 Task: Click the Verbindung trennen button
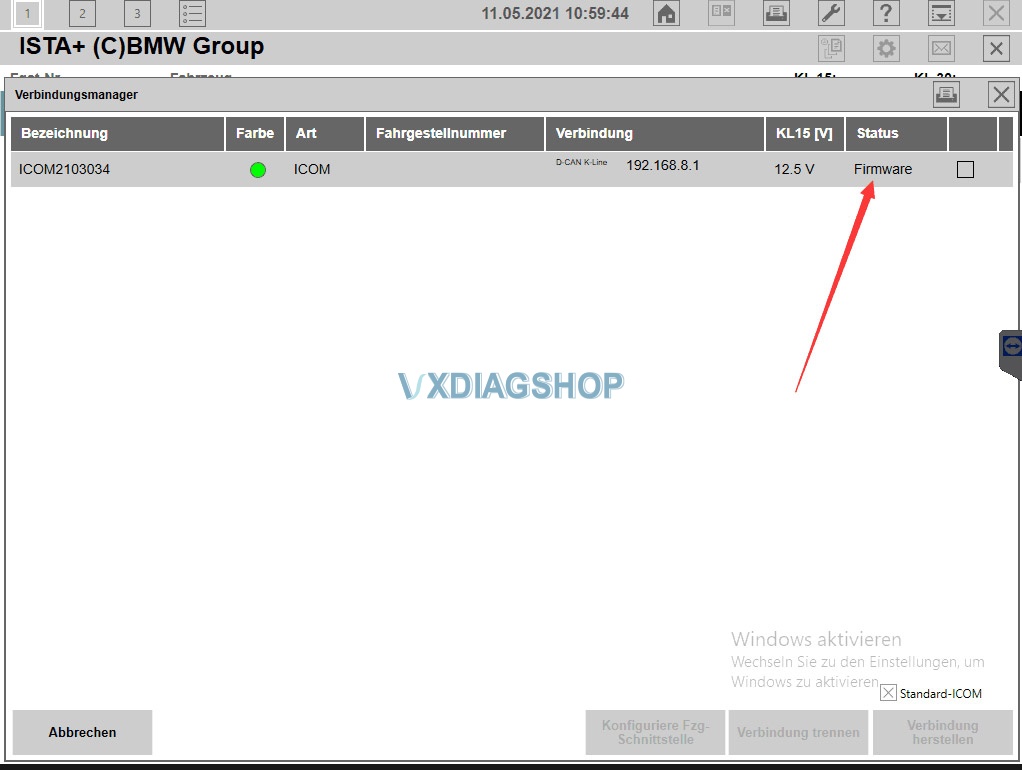pos(798,732)
